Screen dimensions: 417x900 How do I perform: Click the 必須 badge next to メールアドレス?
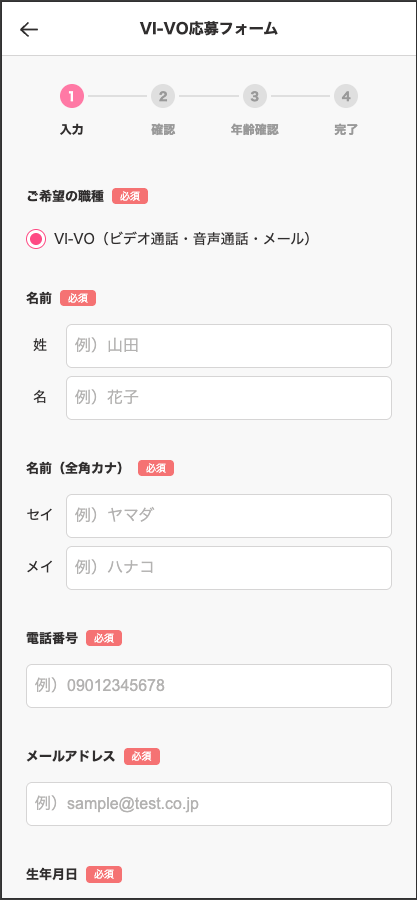coord(142,757)
